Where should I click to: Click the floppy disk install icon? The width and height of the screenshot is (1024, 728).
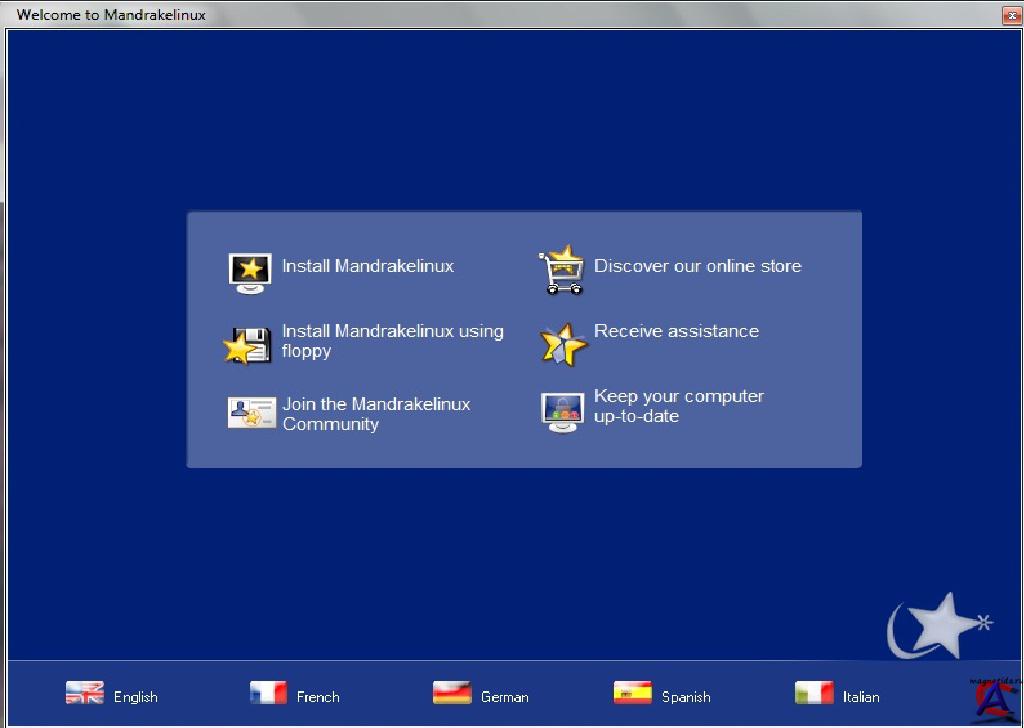click(x=247, y=345)
